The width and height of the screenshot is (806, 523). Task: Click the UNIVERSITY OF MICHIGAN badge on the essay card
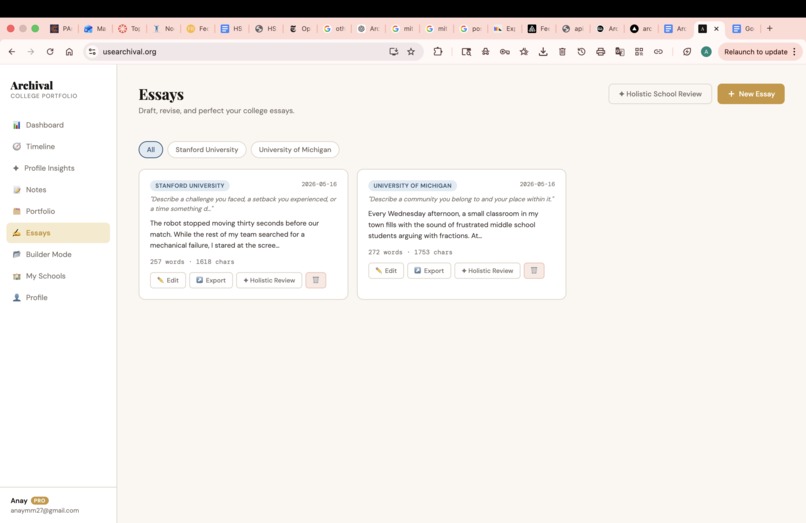[x=412, y=186]
